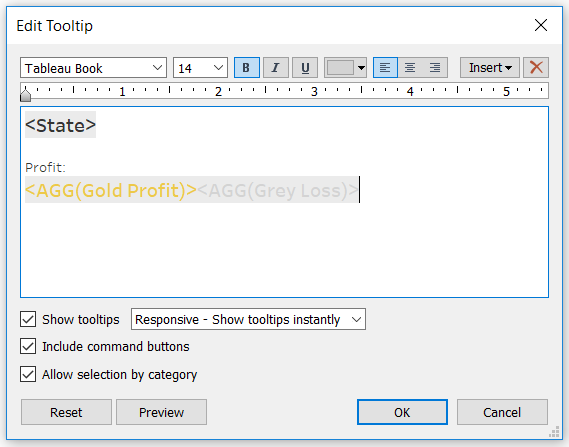Select left text alignment

[x=385, y=67]
